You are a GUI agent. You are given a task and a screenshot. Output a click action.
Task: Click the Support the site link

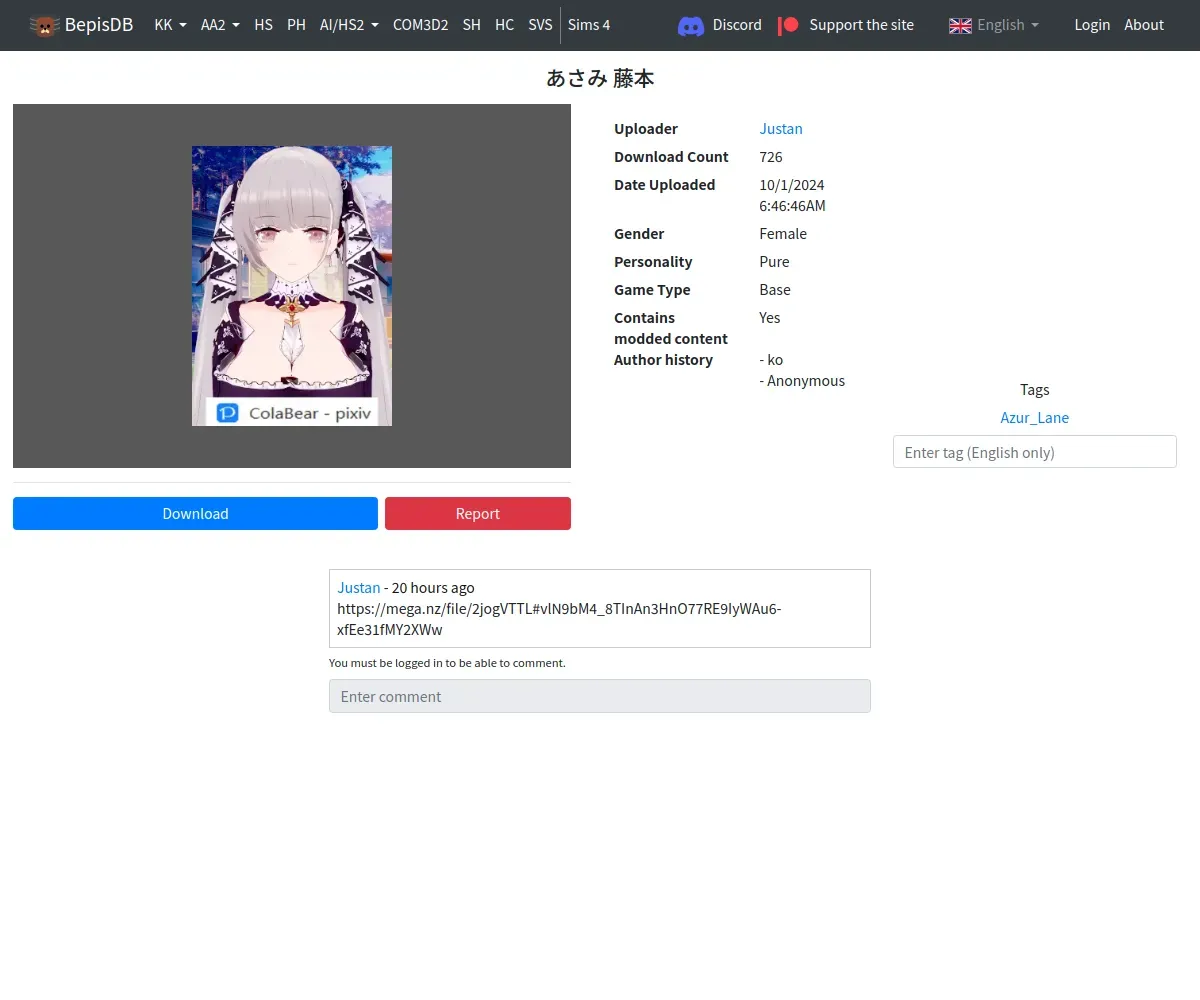pos(861,25)
